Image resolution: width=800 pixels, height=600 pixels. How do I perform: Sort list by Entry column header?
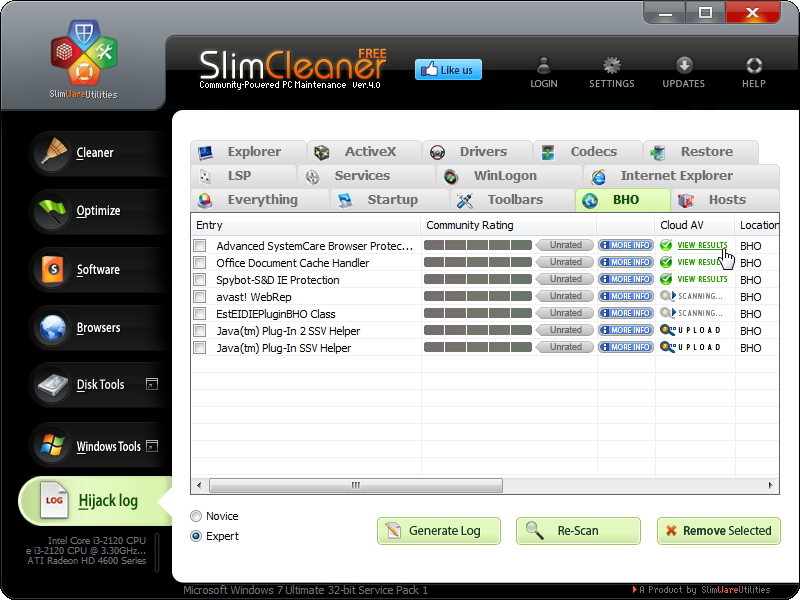[x=306, y=225]
